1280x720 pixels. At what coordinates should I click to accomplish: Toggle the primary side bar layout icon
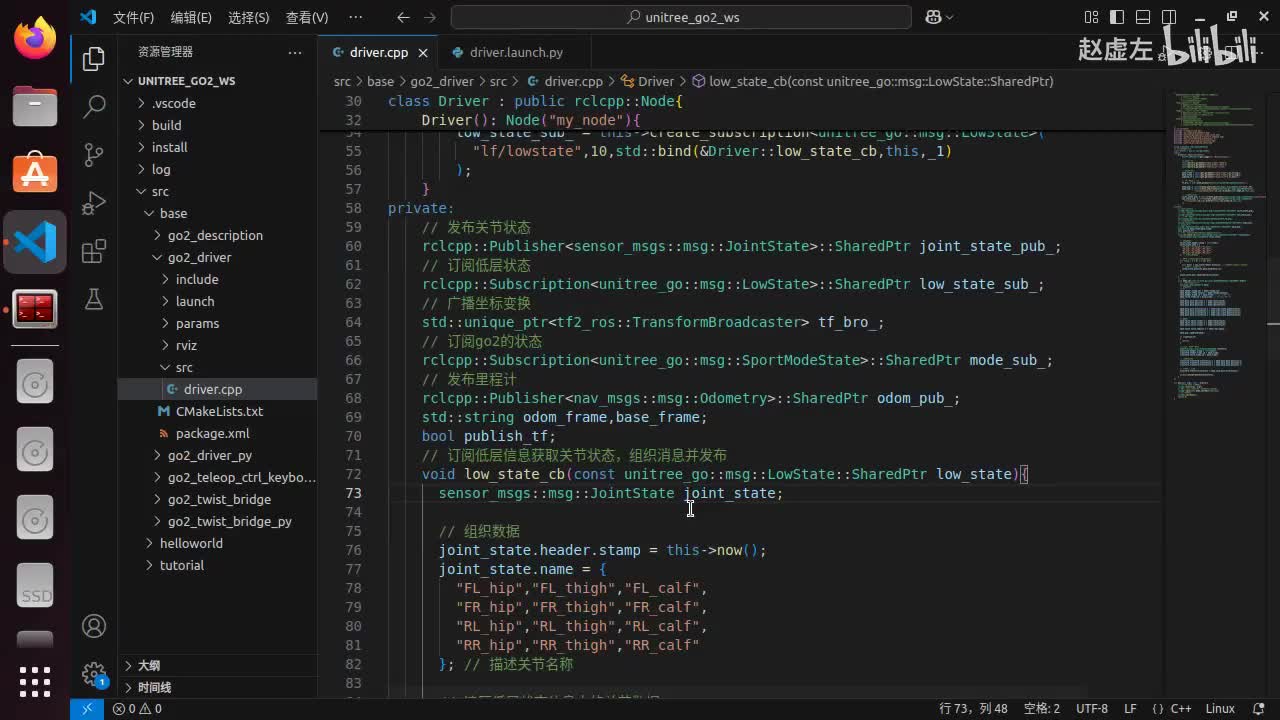click(x=1117, y=17)
